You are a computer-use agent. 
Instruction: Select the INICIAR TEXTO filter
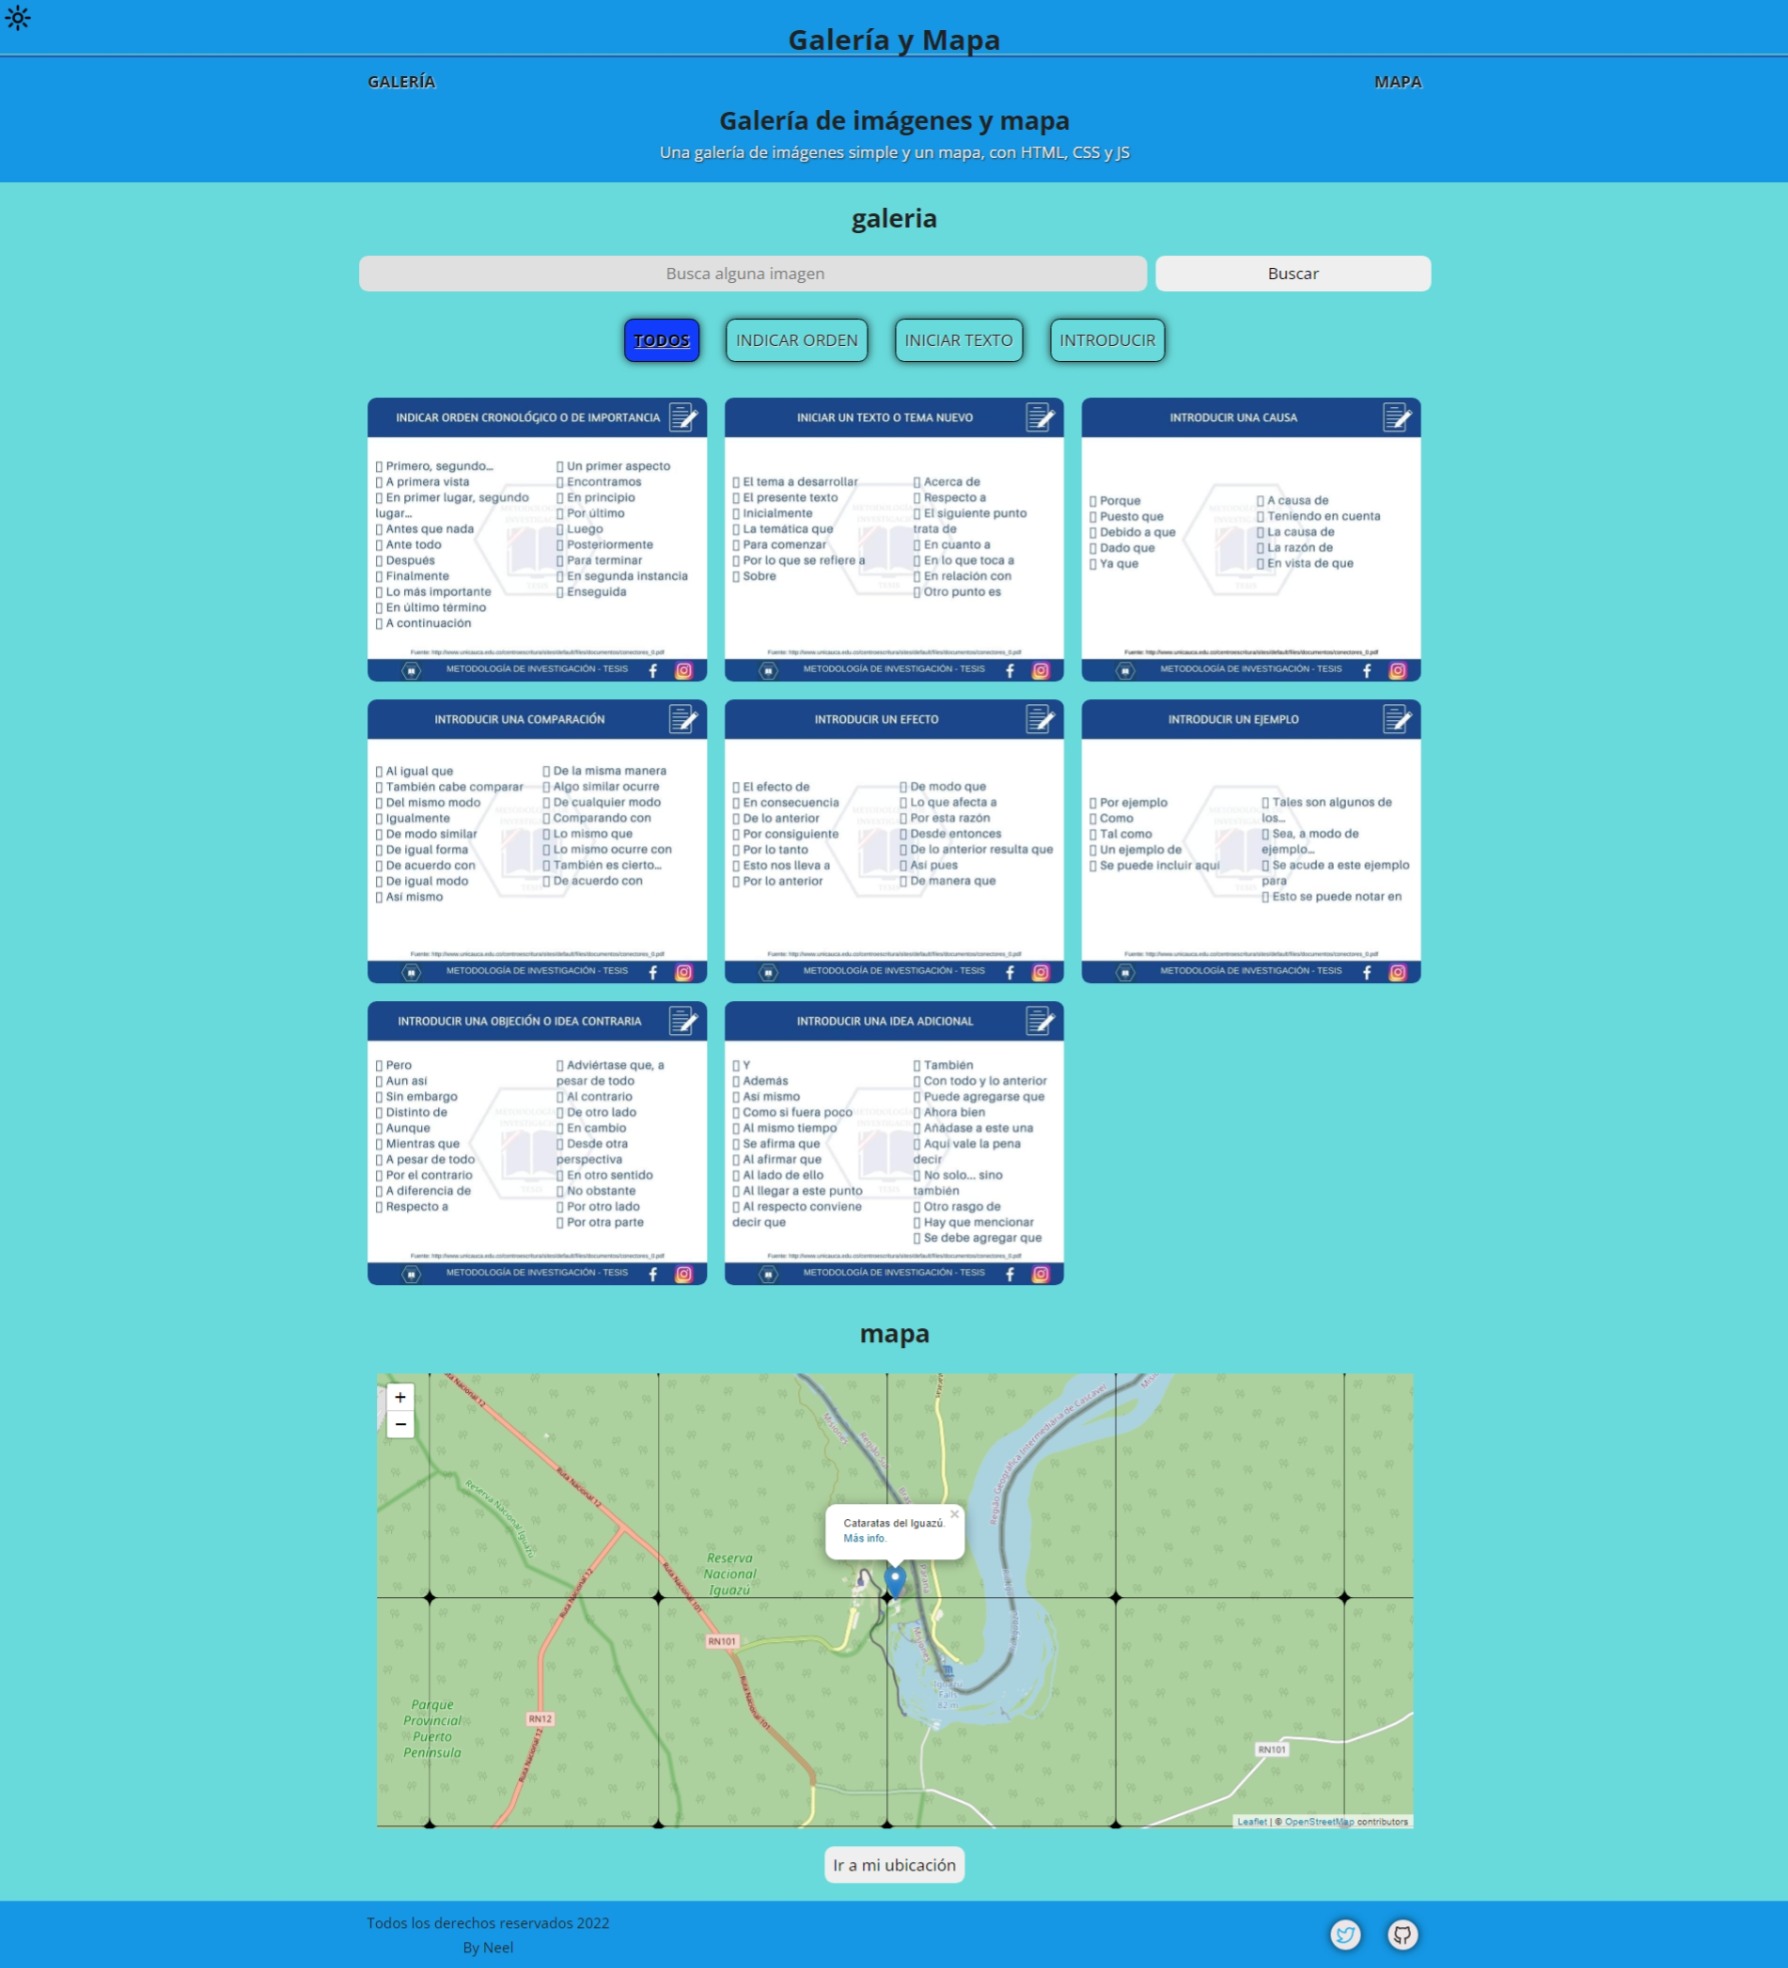coord(958,340)
